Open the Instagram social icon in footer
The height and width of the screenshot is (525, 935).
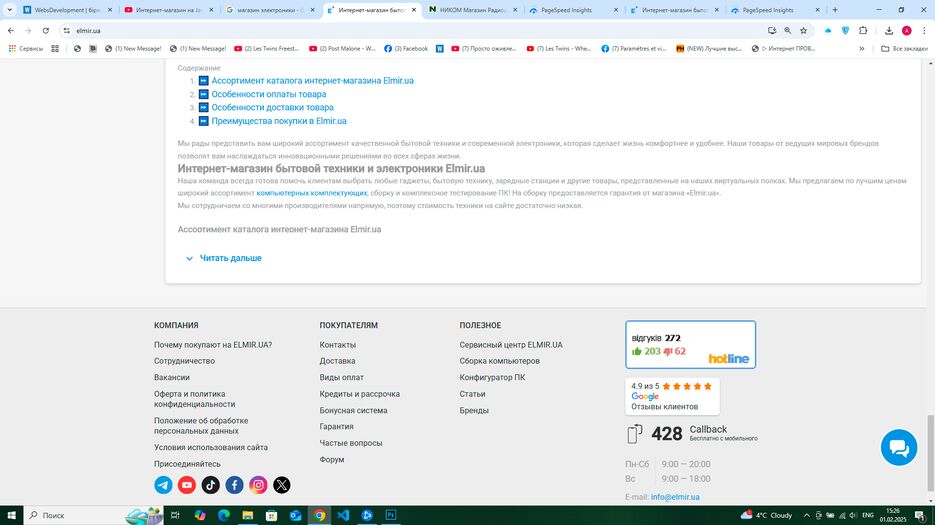point(258,485)
